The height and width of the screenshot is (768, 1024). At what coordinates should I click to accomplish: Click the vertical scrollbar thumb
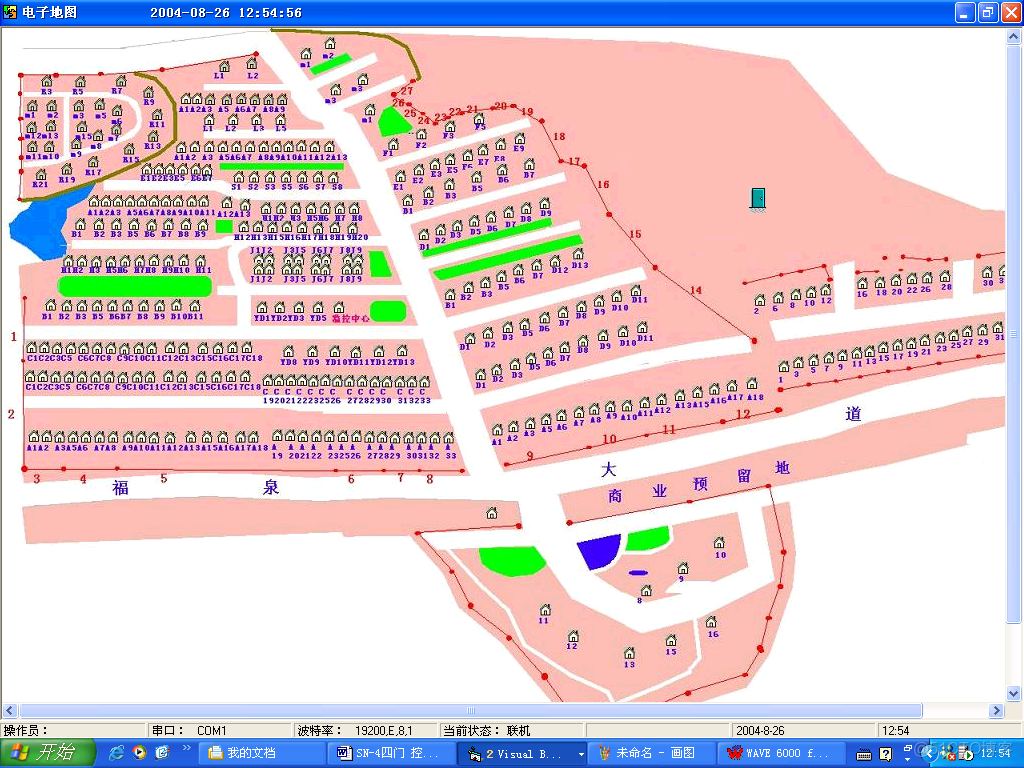pos(1014,334)
